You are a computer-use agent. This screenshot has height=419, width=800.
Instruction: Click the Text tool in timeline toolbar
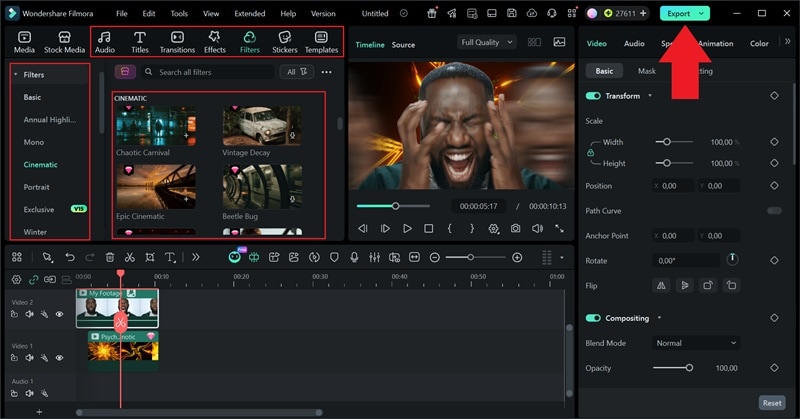[x=170, y=257]
